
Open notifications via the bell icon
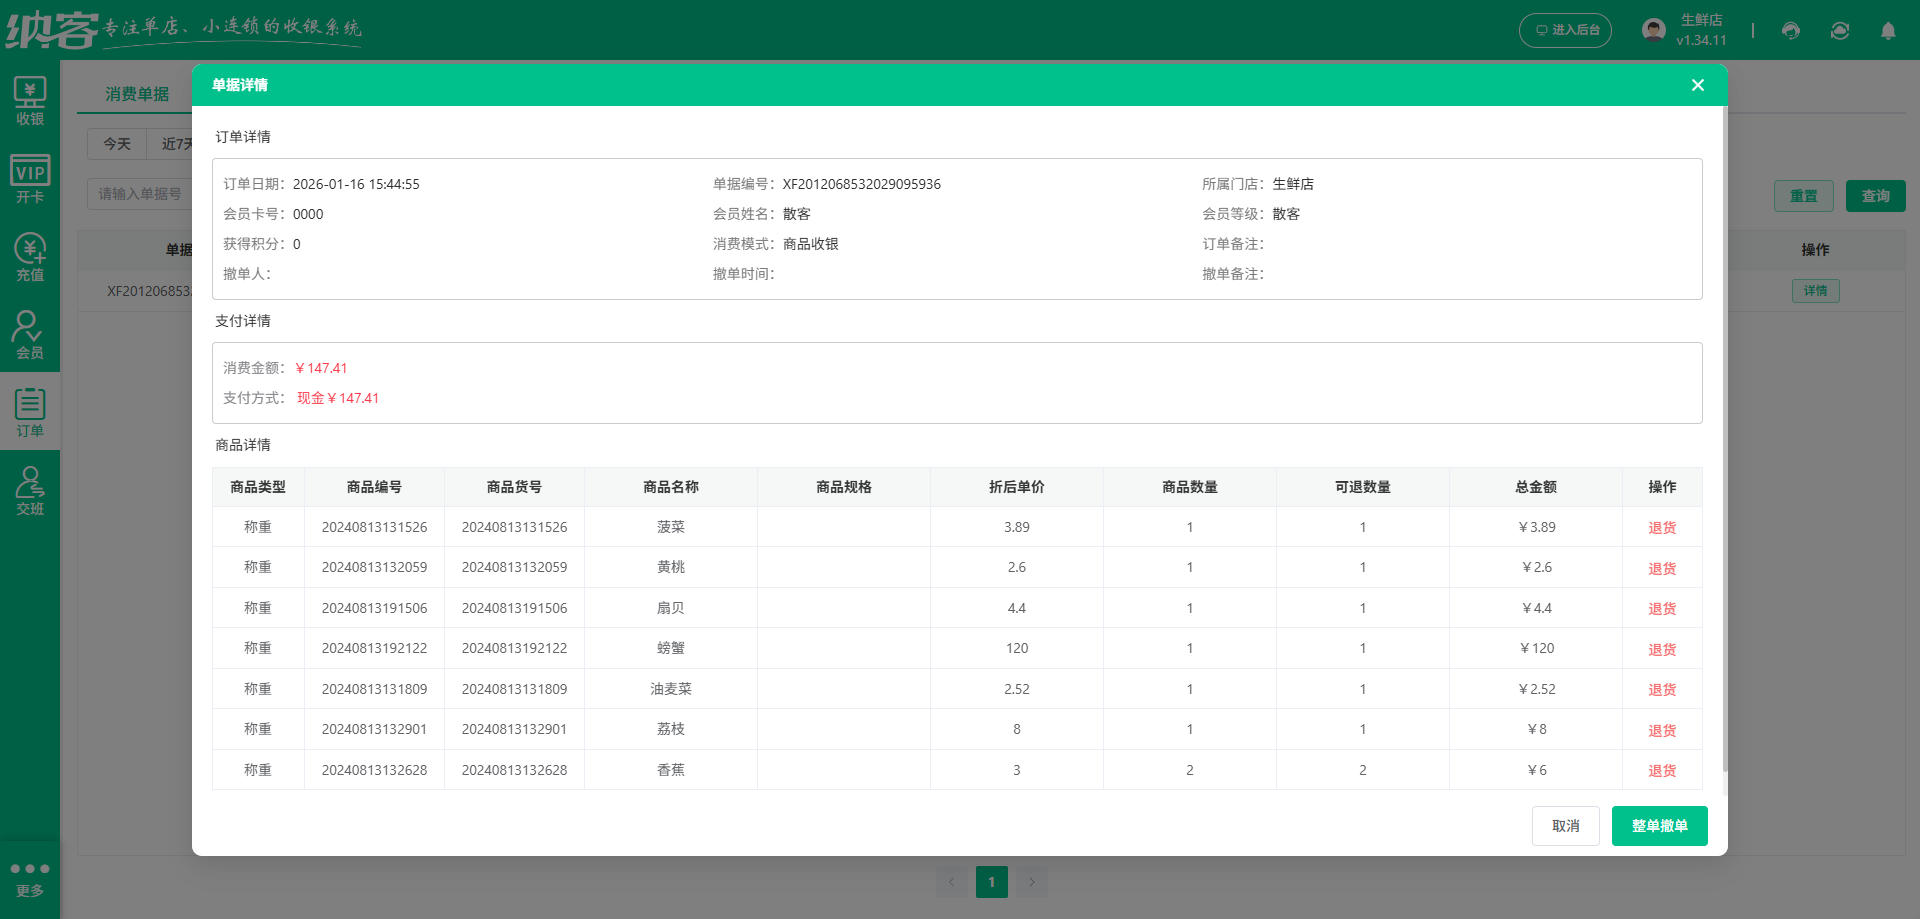tap(1888, 31)
